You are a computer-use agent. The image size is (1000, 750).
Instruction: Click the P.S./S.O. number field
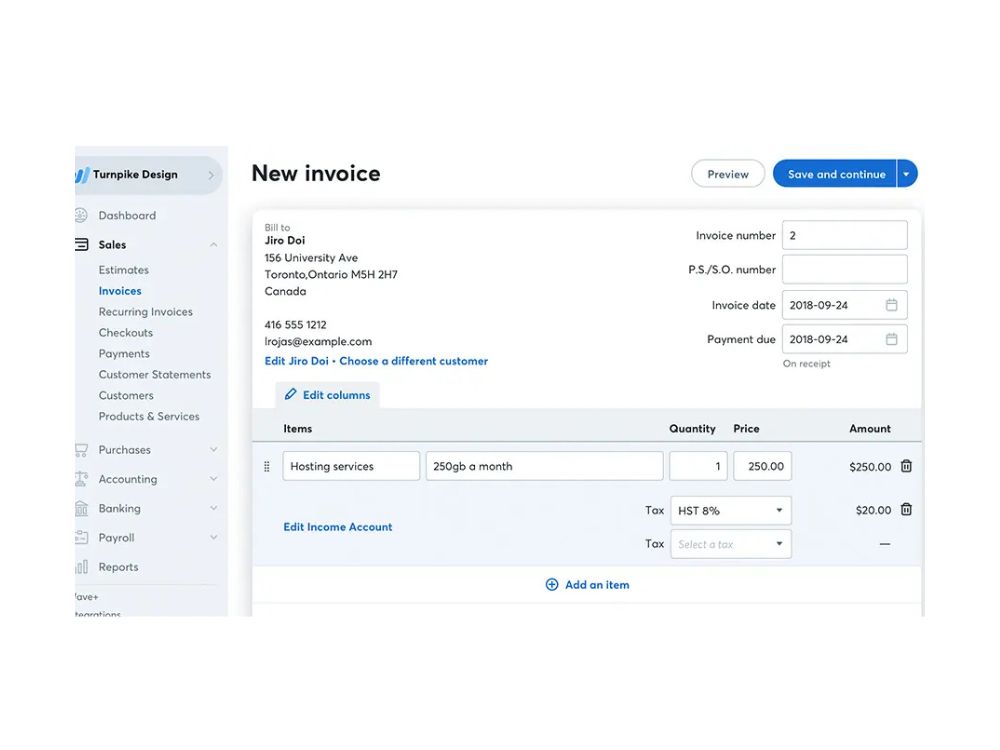click(845, 270)
